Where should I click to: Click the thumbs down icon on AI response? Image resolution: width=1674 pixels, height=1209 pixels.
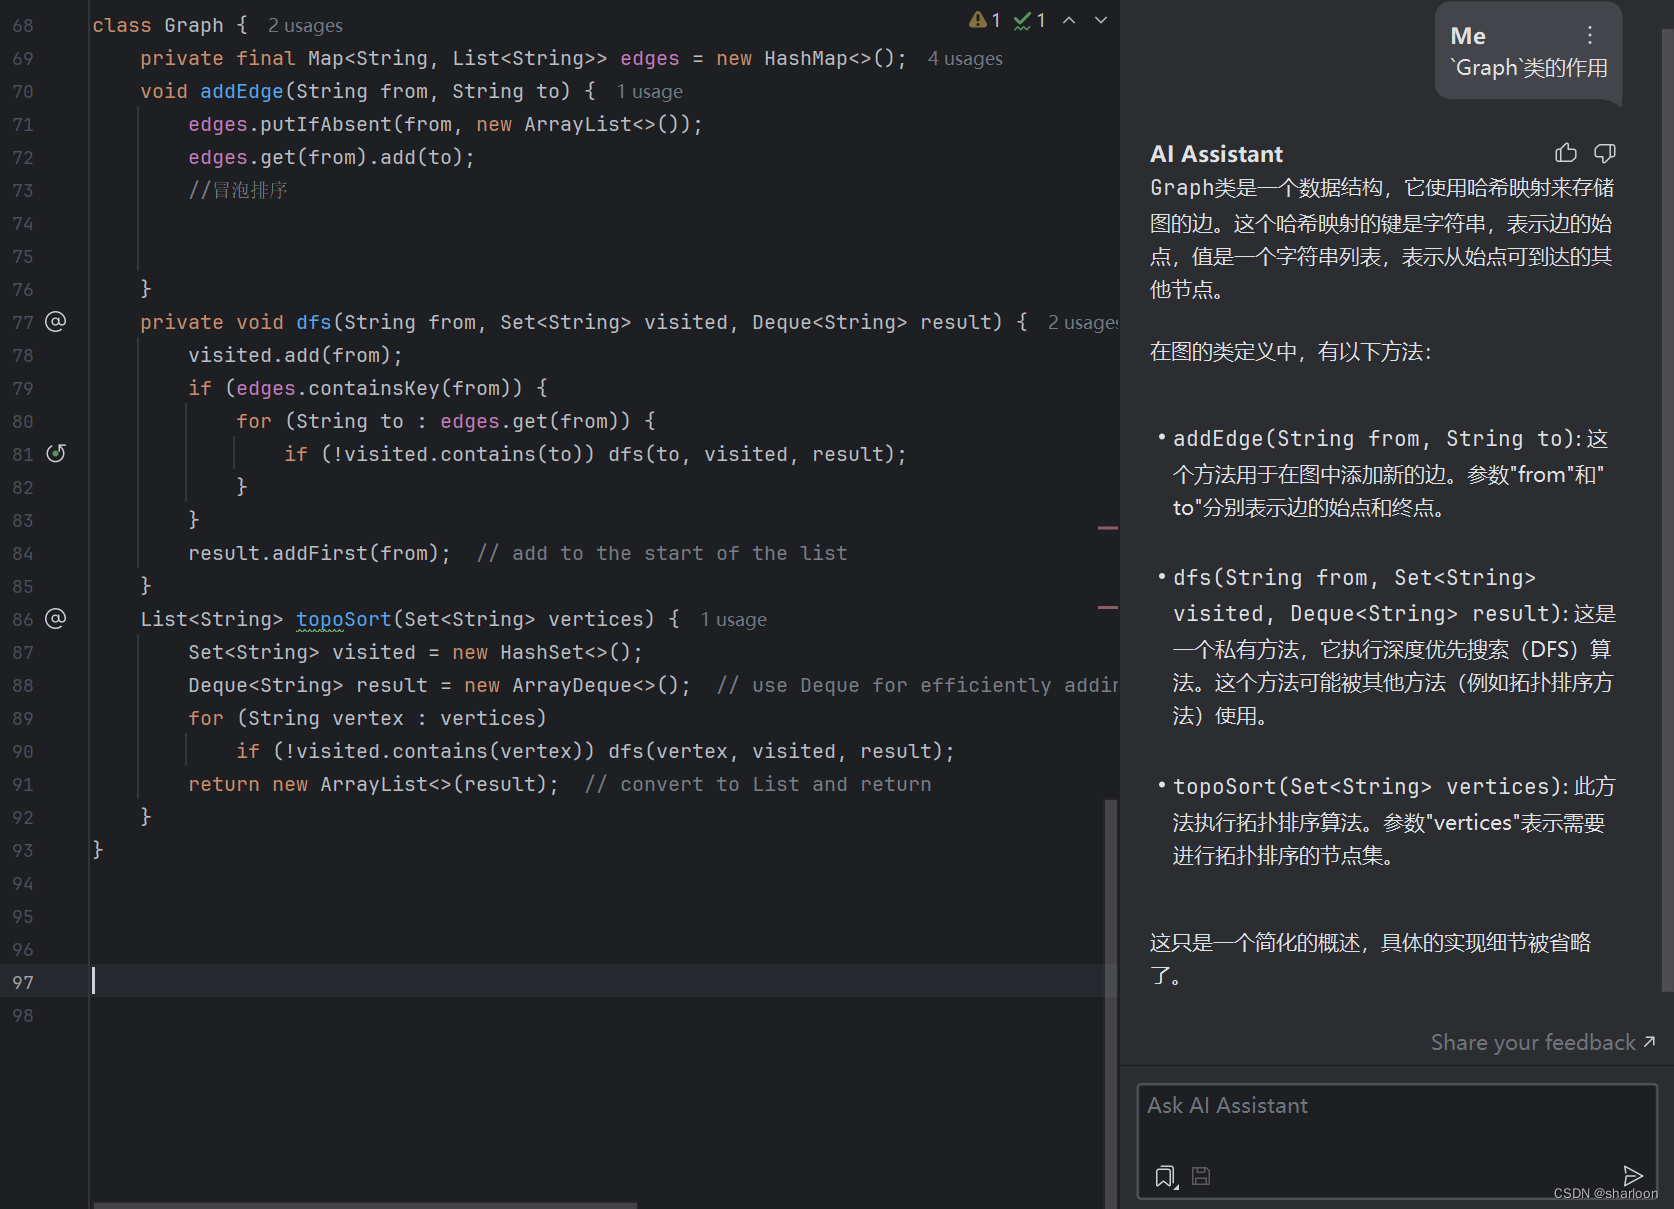point(1605,153)
